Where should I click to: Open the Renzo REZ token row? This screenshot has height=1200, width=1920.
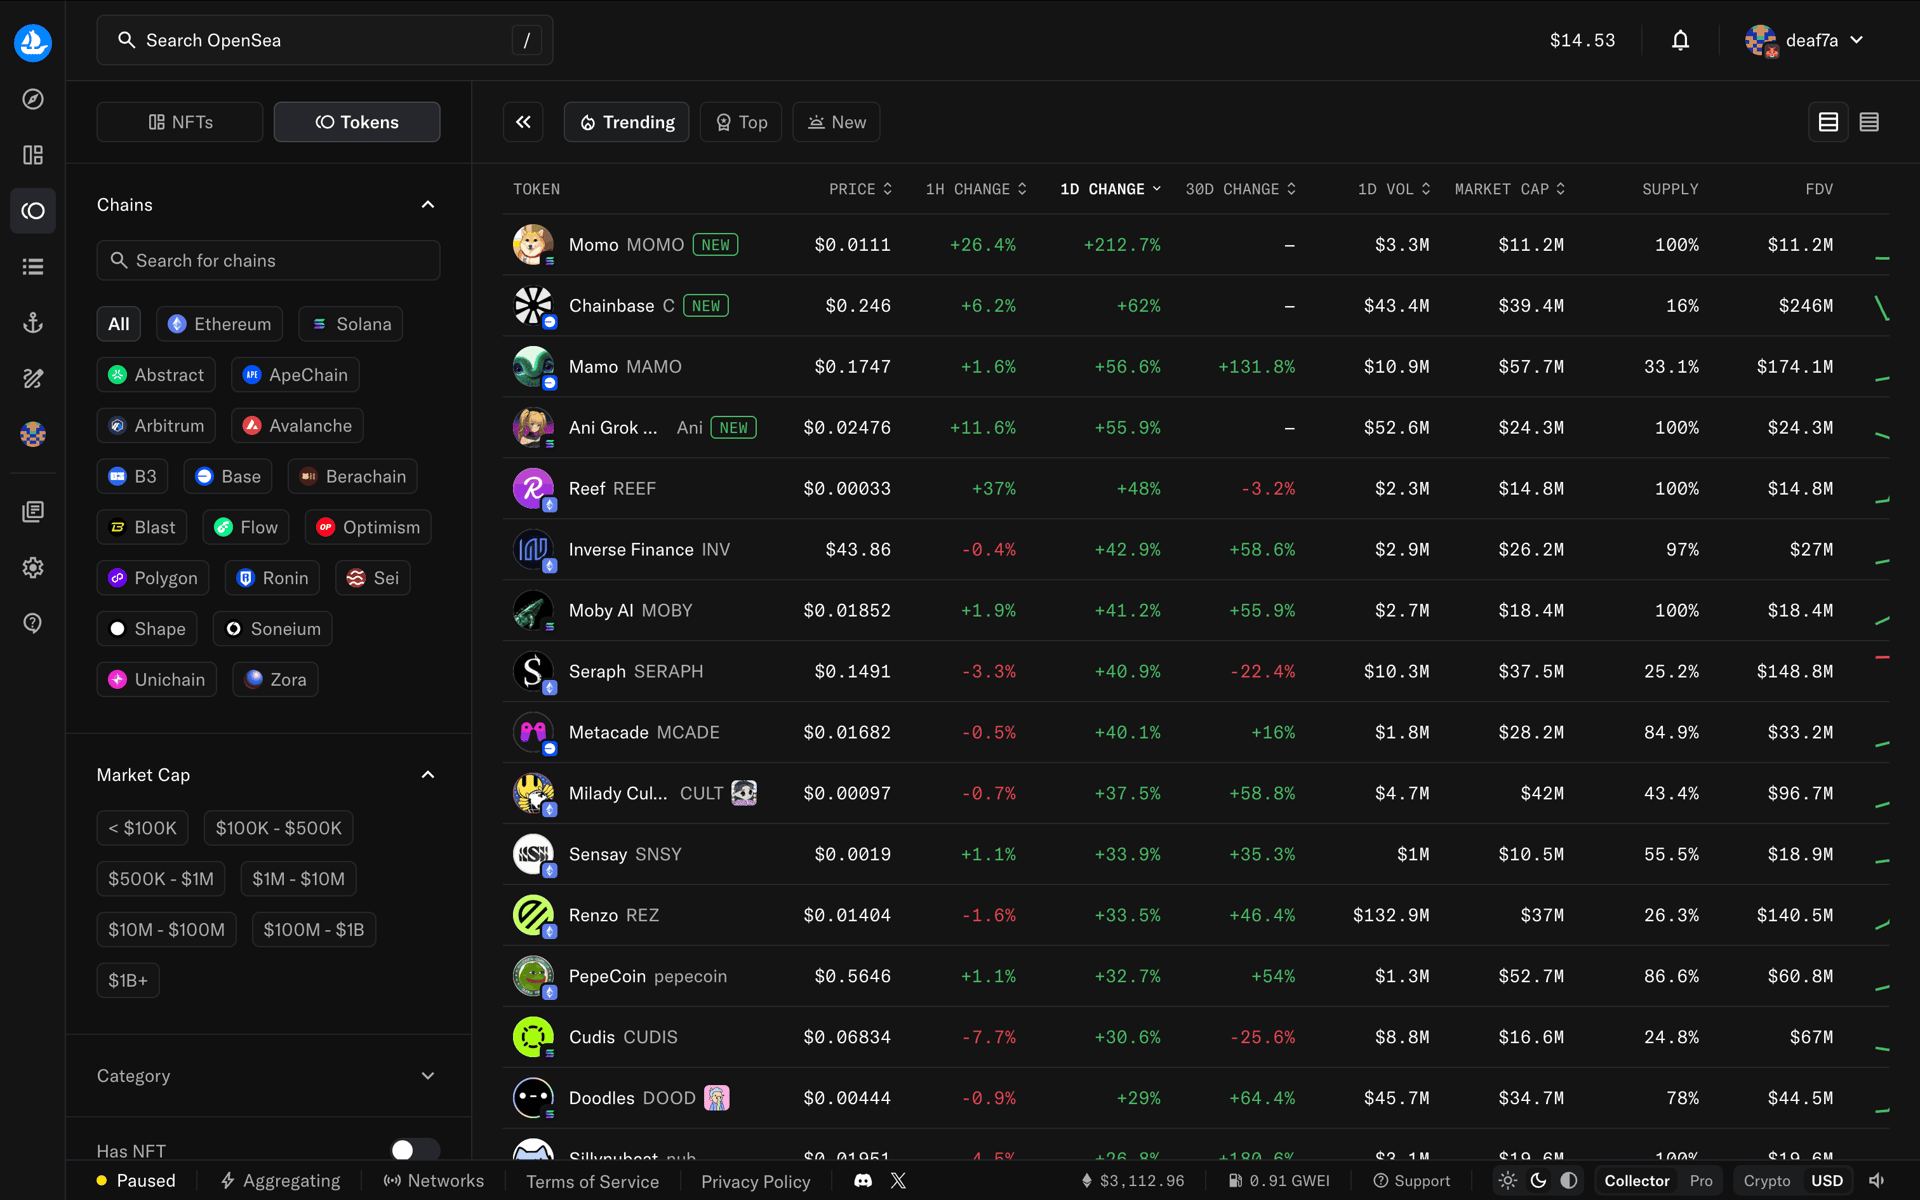coord(1196,915)
